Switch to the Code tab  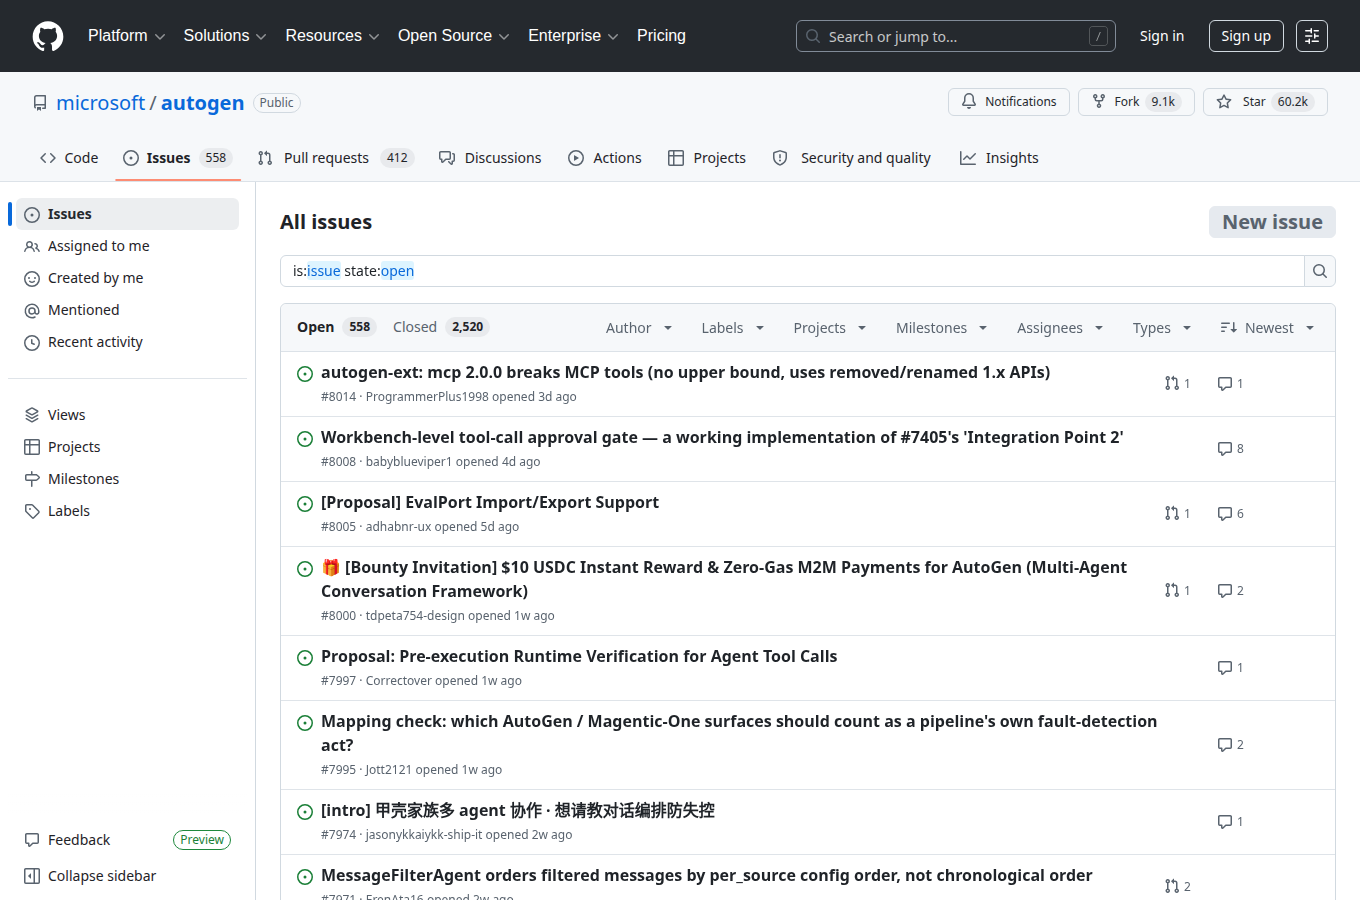pyautogui.click(x=69, y=158)
